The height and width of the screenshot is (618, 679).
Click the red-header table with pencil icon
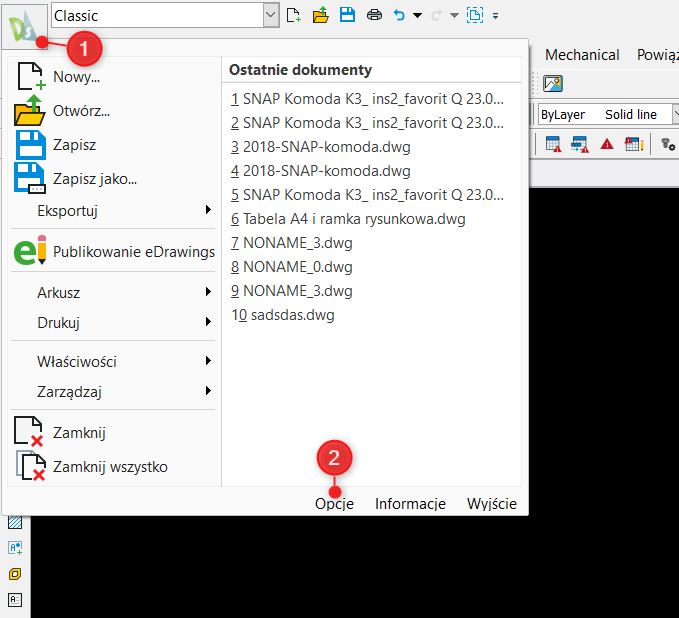[x=634, y=144]
